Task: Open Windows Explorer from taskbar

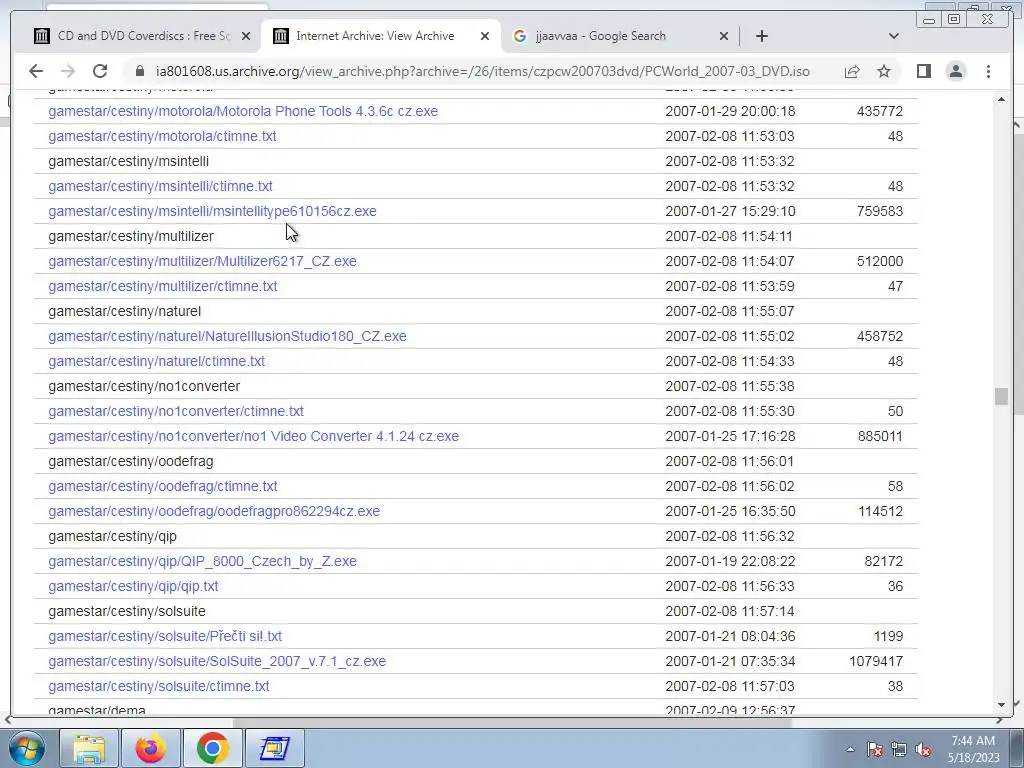Action: [x=89, y=748]
